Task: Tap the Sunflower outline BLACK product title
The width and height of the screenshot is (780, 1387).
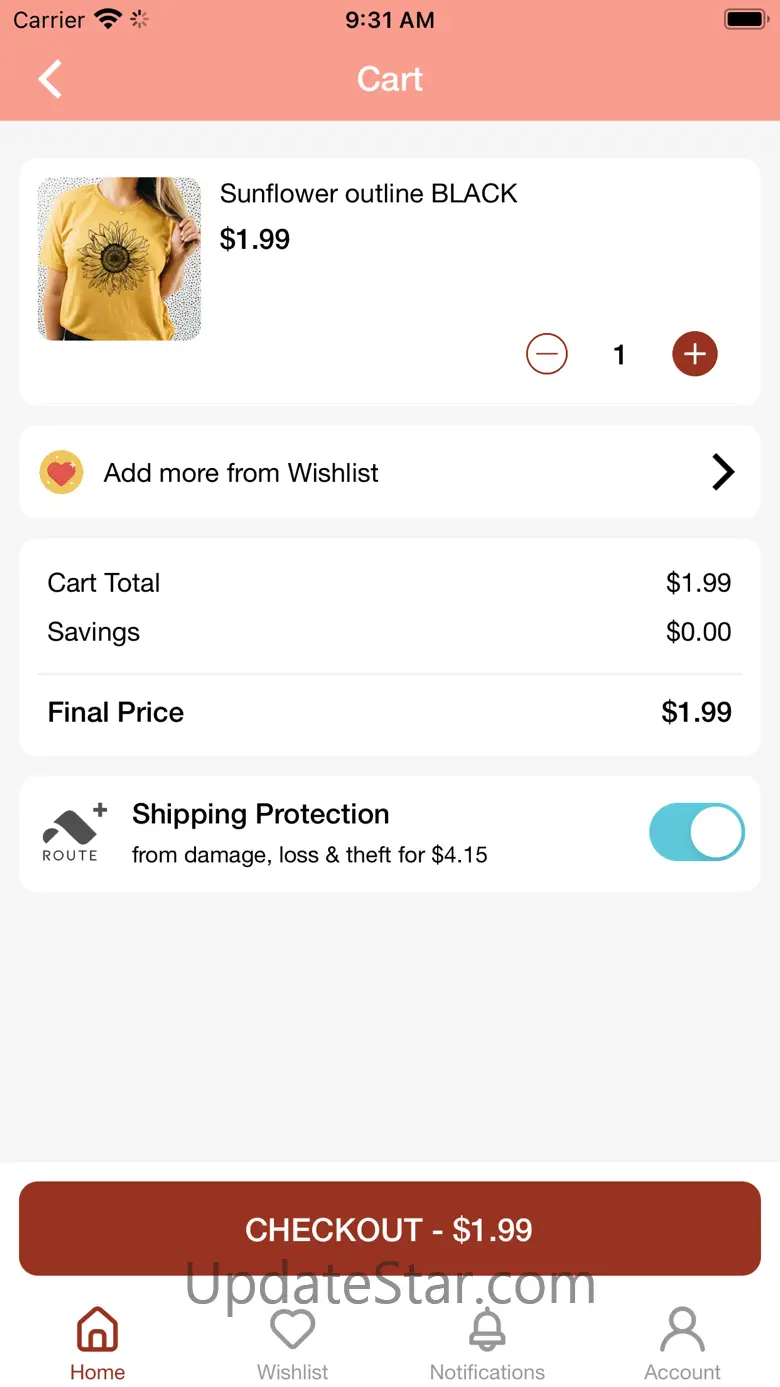Action: 368,194
